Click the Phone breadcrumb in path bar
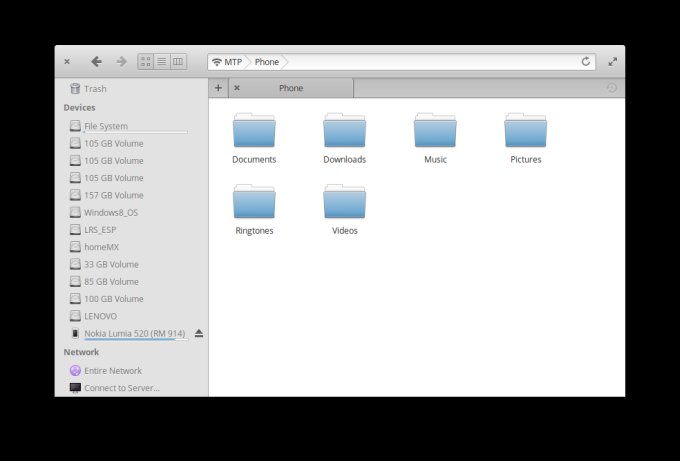The height and width of the screenshot is (461, 680). [x=267, y=62]
